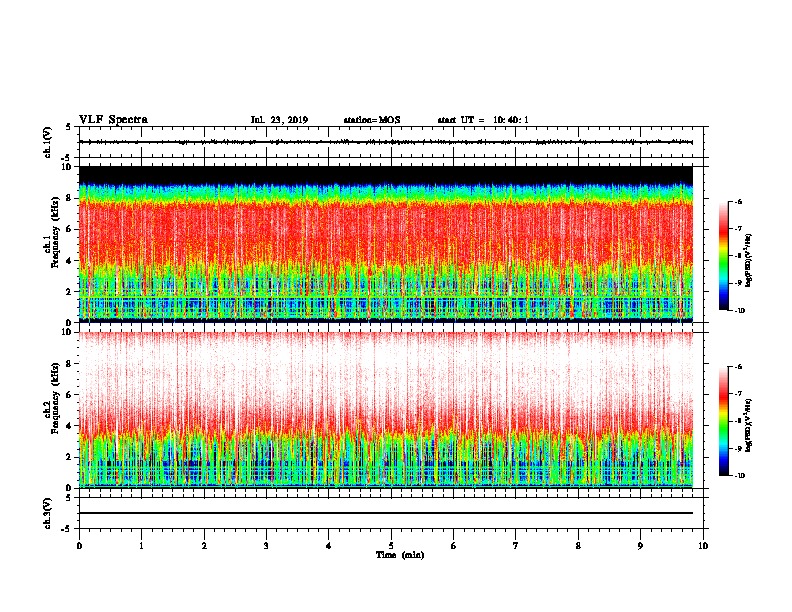Click the "4" kHz tick on ch.2 frequency axis
Image resolution: width=792 pixels, height=612 pixels.
(x=69, y=426)
